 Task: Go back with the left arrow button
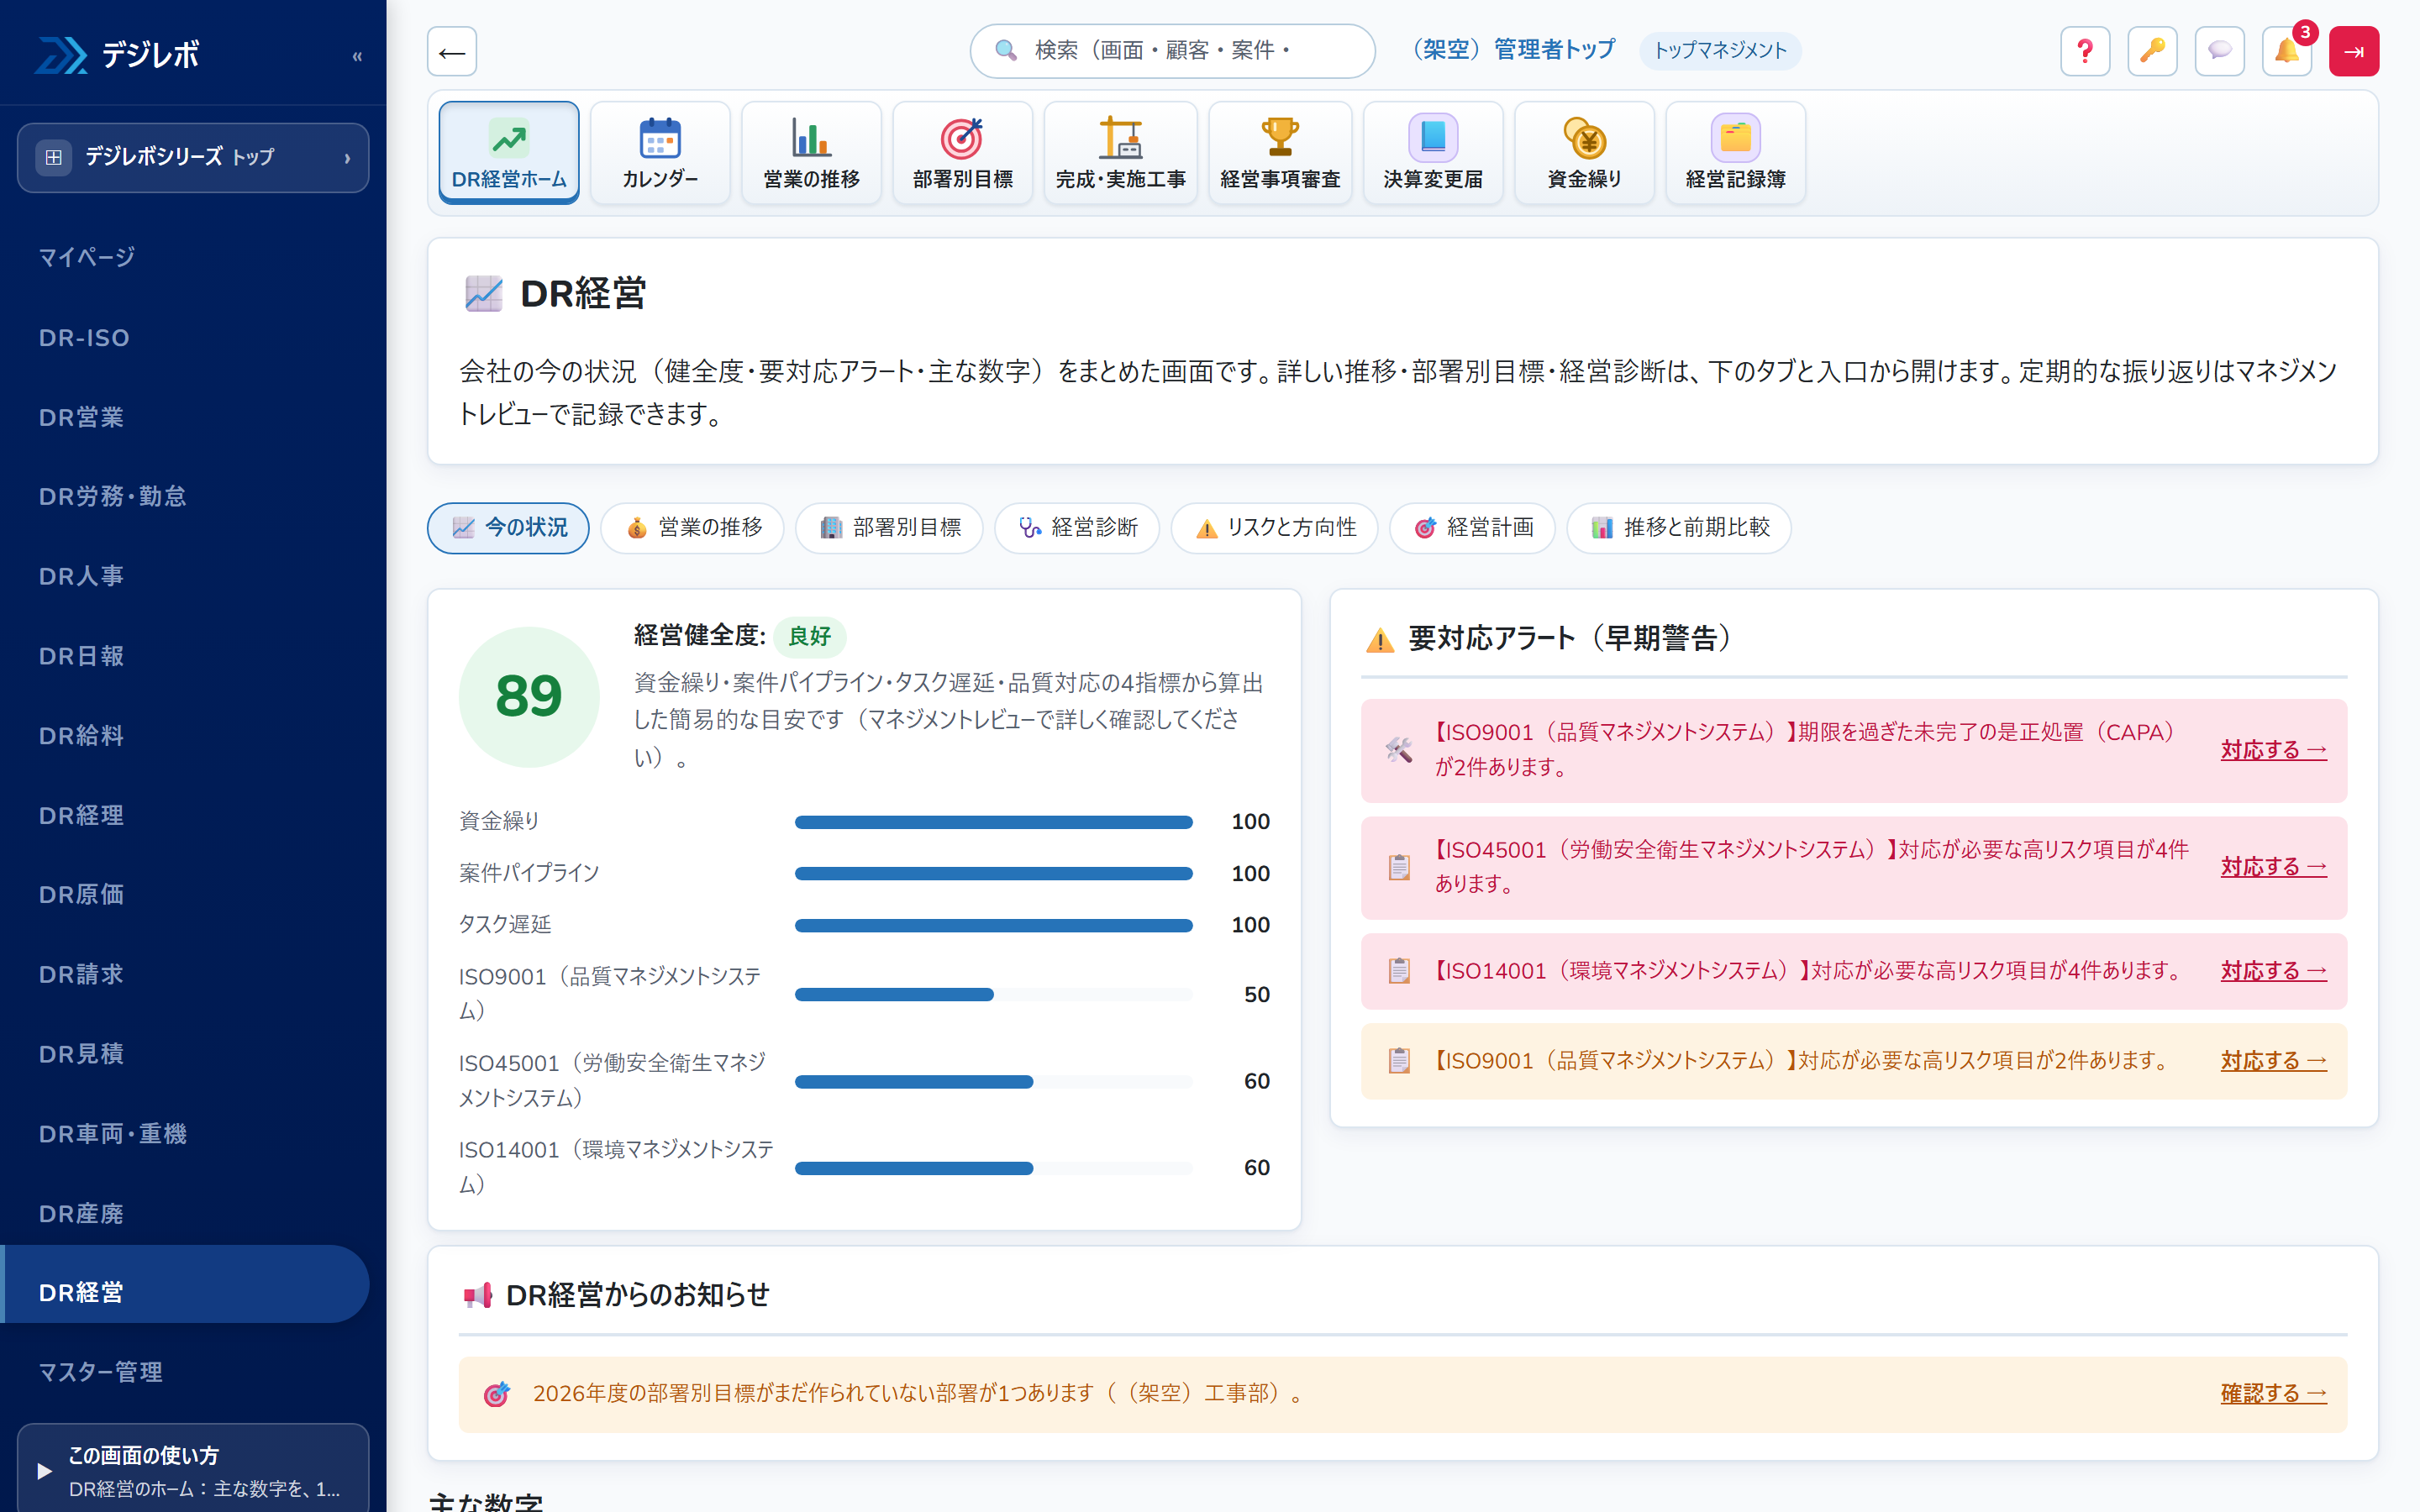click(452, 51)
